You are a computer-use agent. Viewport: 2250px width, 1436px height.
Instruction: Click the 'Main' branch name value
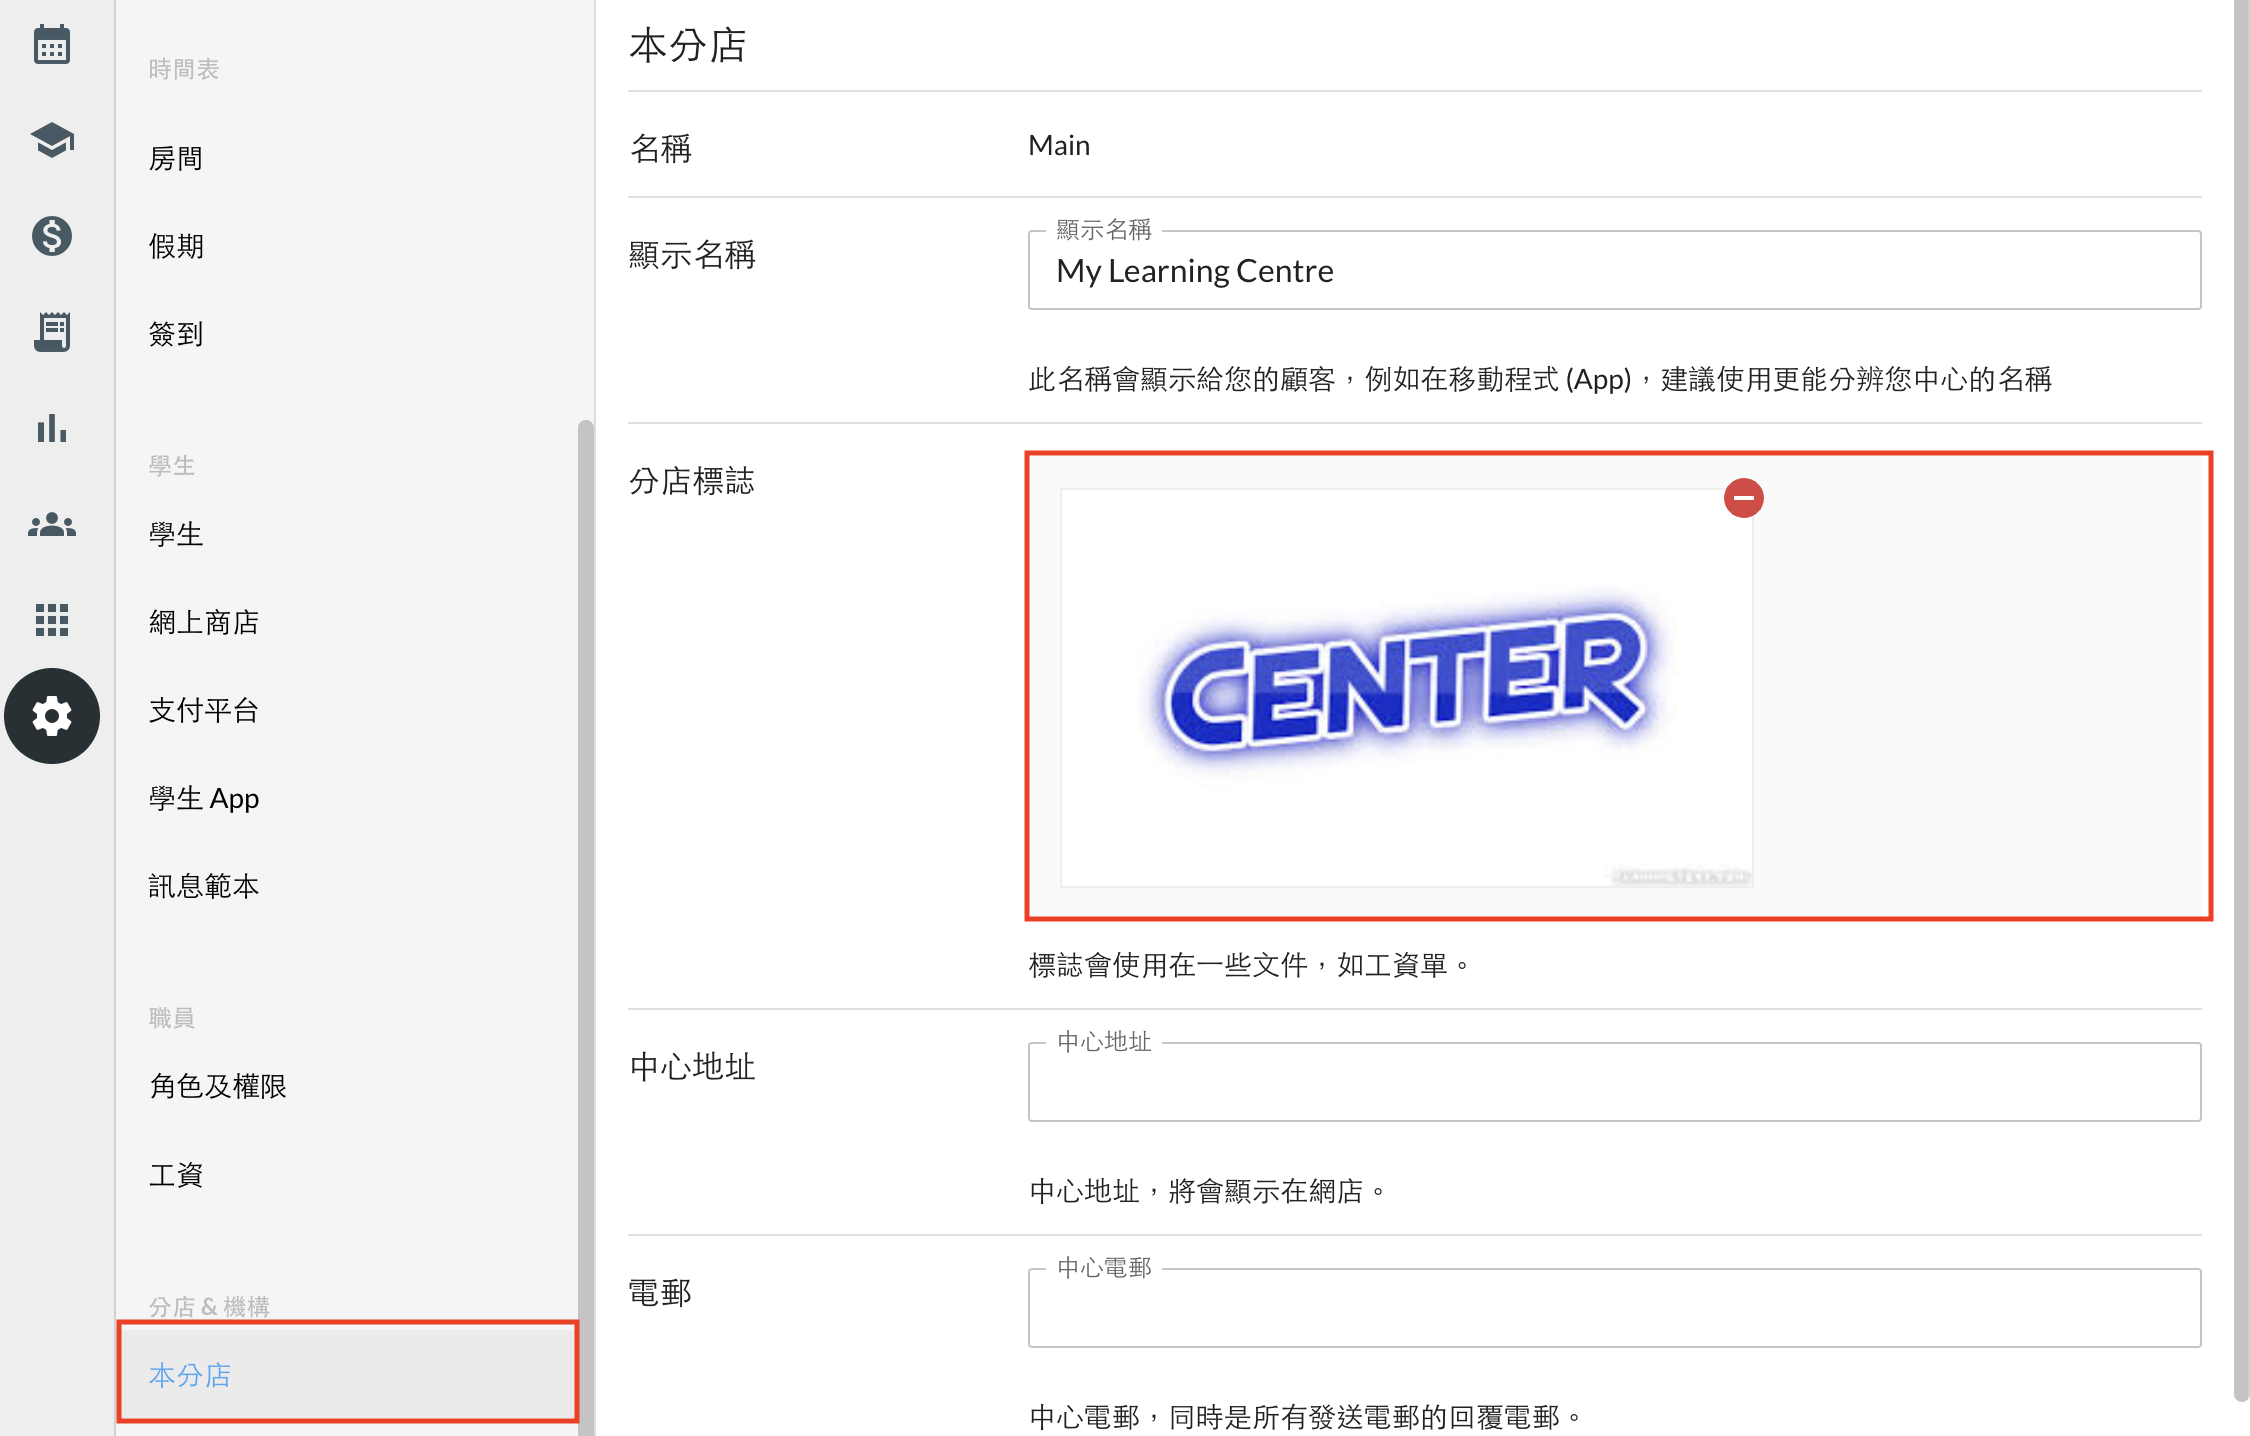pos(1059,146)
